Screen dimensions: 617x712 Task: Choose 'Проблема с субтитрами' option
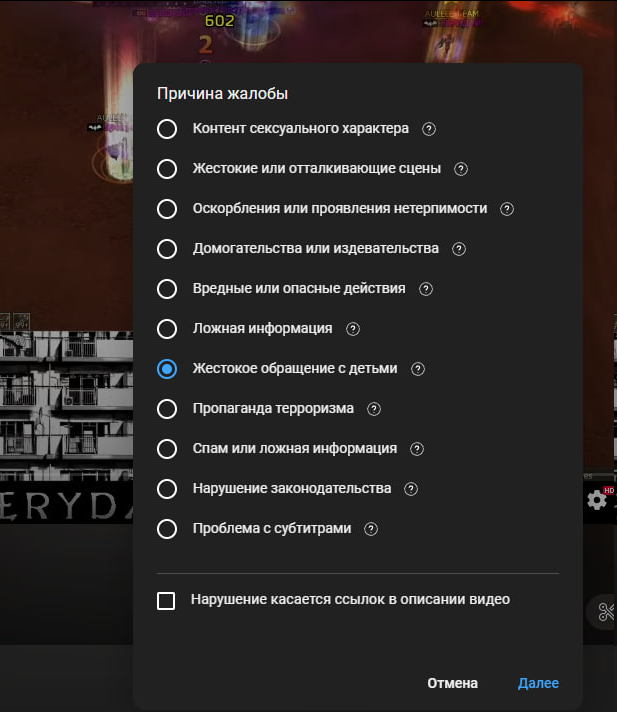point(167,529)
